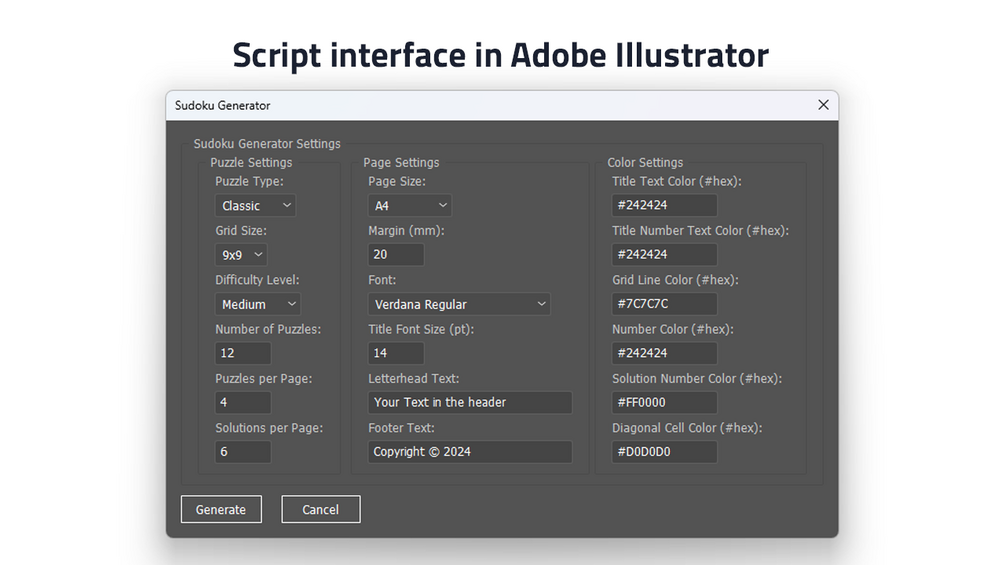Click the Cancel button
This screenshot has height=565, width=1005.
320,509
